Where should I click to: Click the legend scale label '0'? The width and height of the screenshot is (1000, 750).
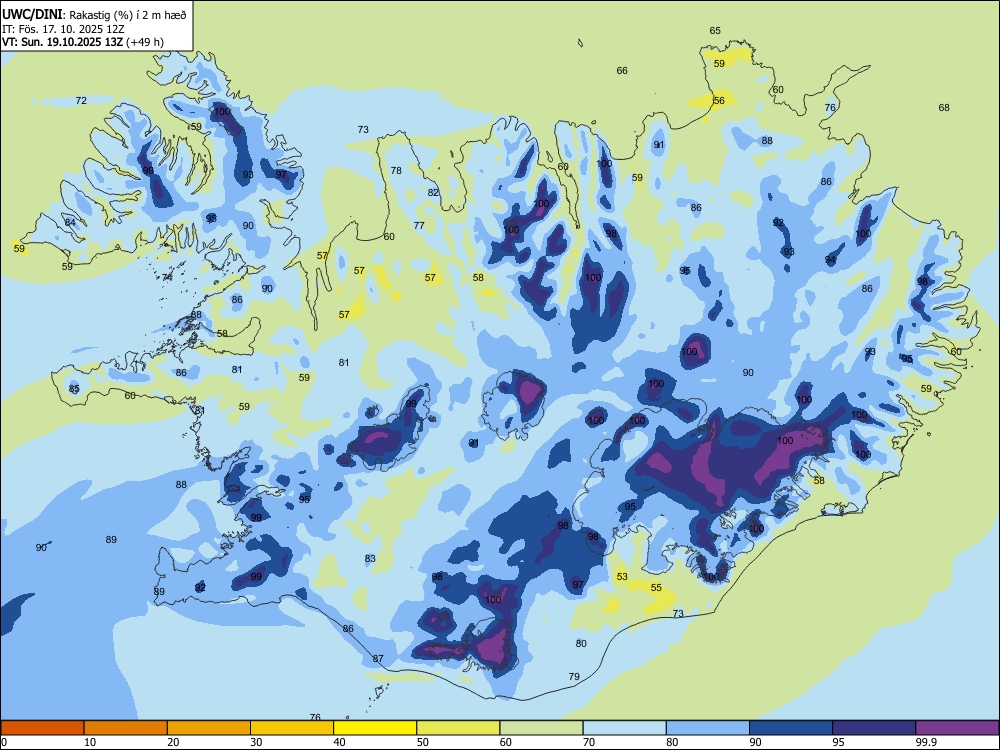coord(4,742)
